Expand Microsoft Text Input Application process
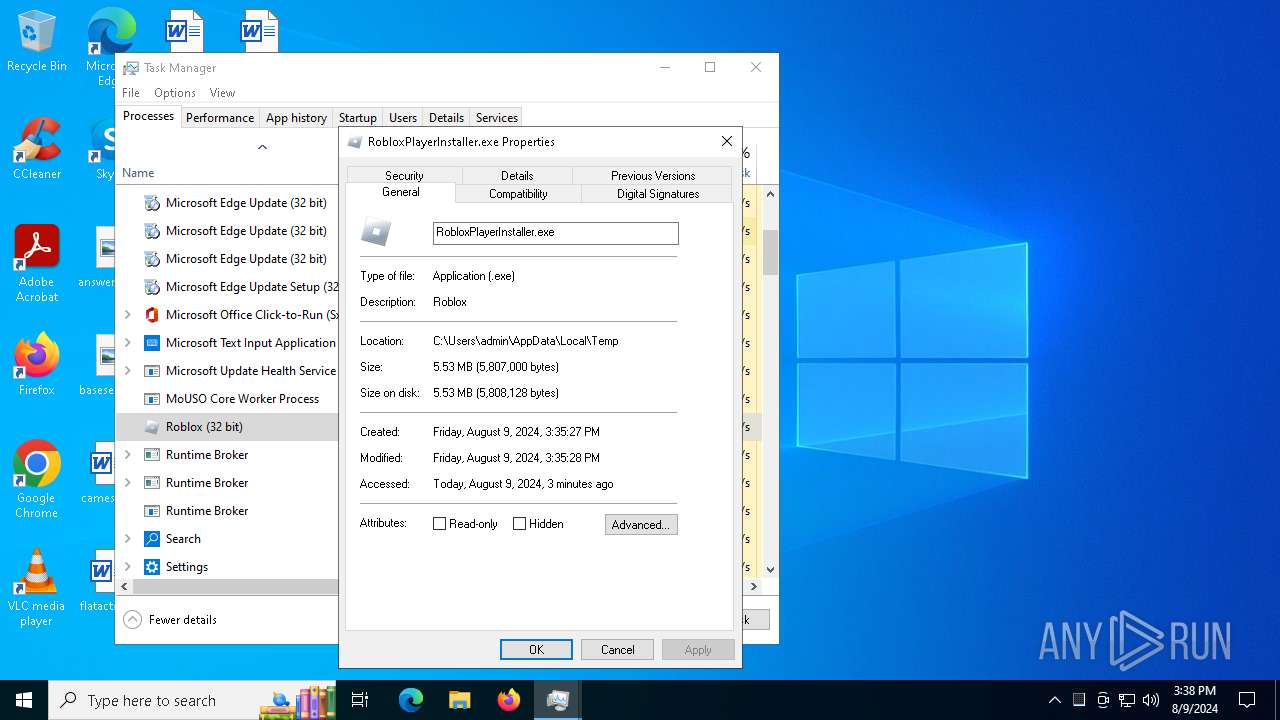The width and height of the screenshot is (1280, 720). point(128,343)
